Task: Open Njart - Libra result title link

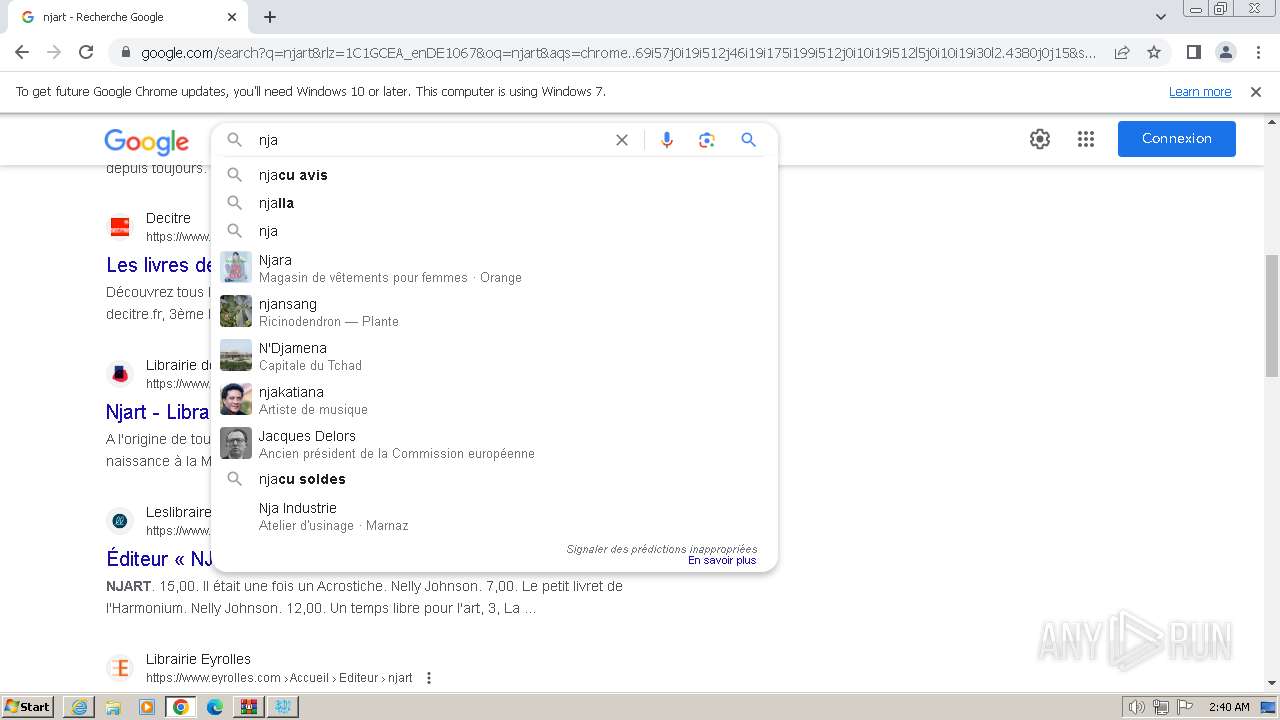Action: coord(158,412)
